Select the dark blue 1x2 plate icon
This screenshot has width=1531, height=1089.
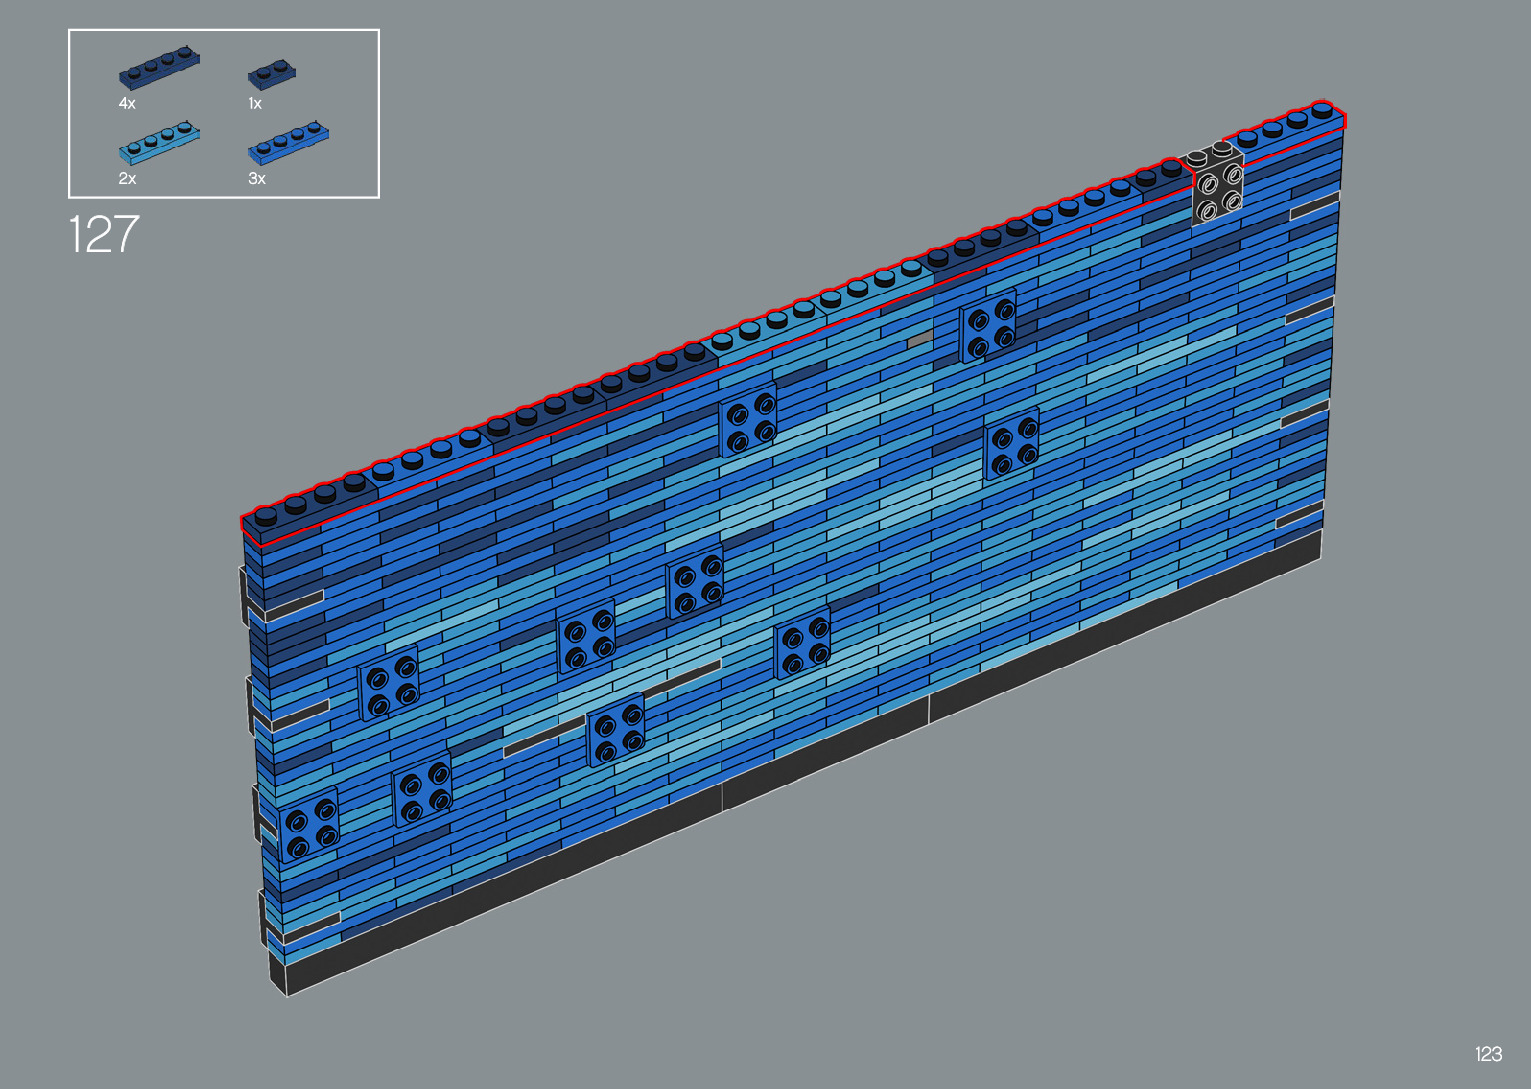[271, 75]
